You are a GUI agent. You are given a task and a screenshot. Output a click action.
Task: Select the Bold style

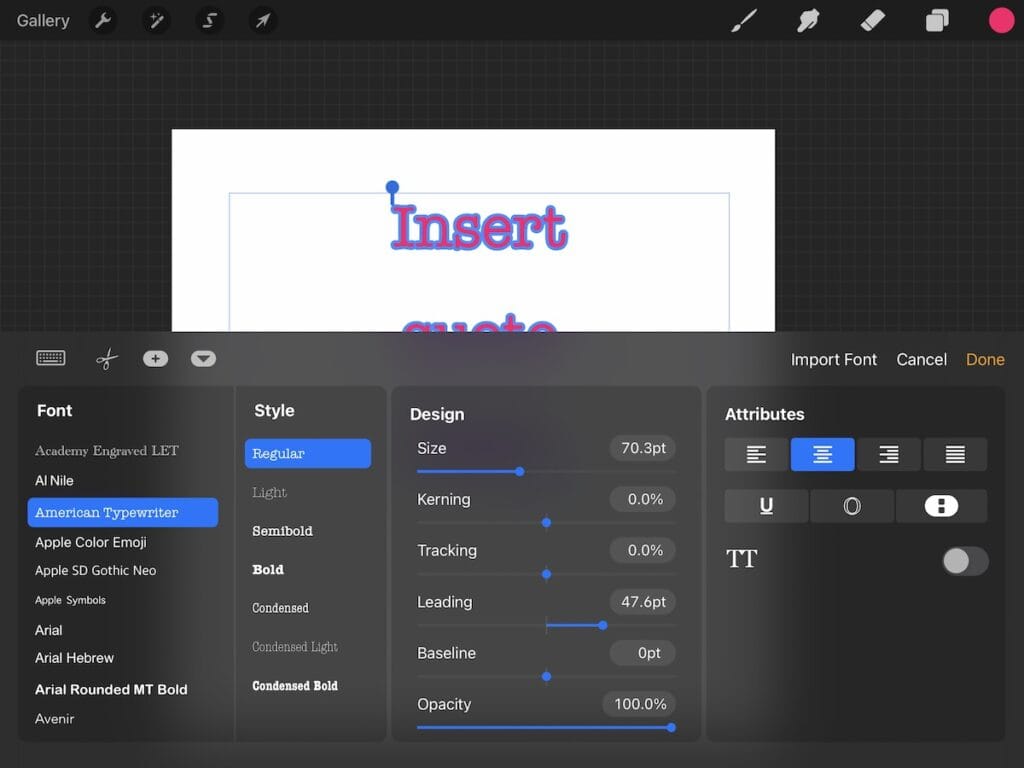[x=268, y=569]
